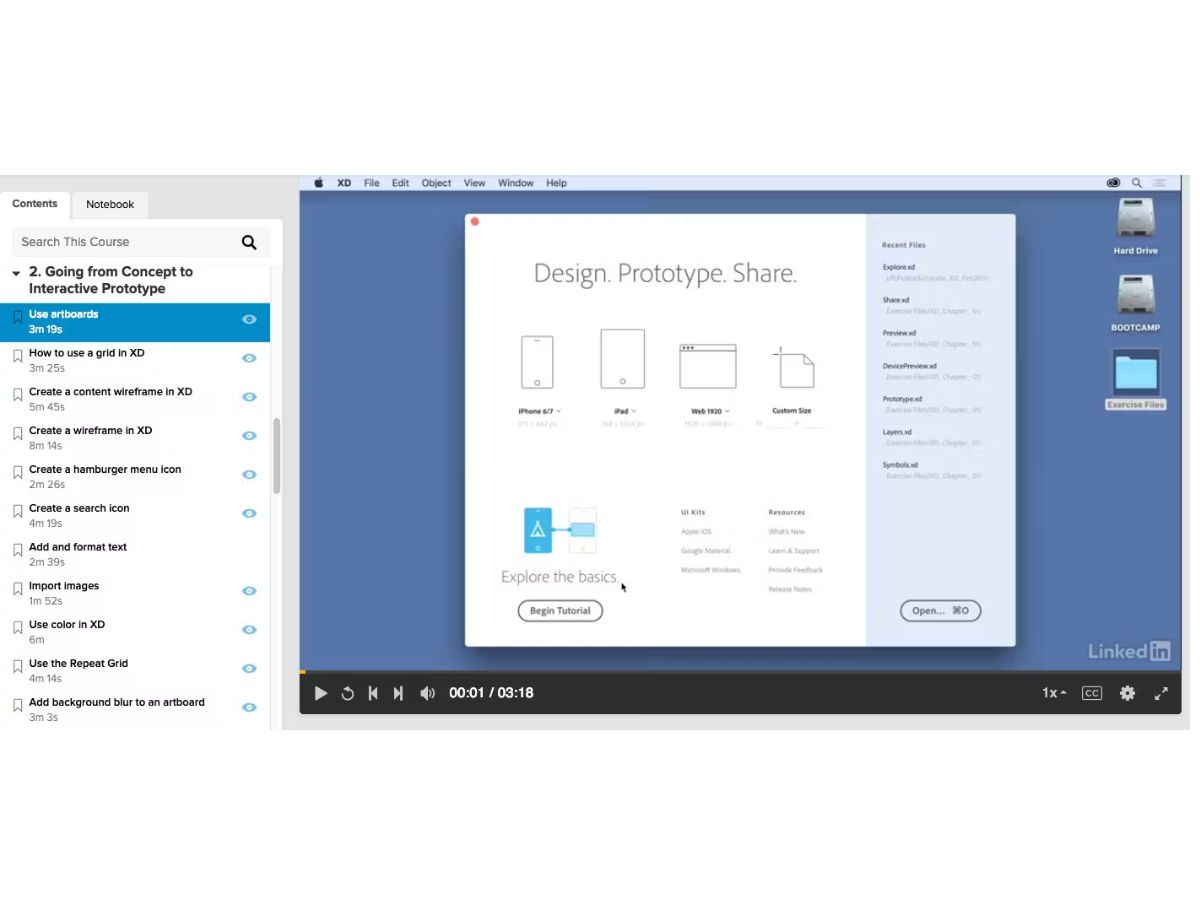Screen dimensions: 1200x900
Task: Click the video progress bar
Action: pos(740,671)
